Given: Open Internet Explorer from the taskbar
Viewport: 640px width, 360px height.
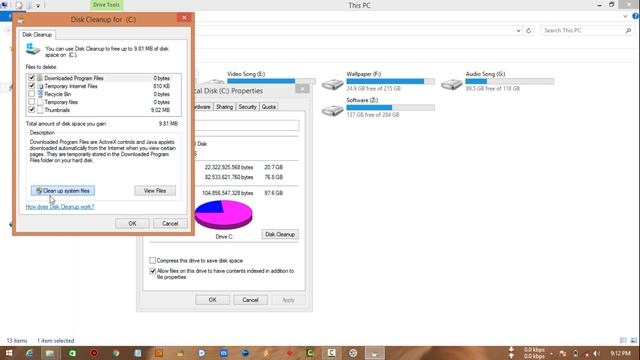Looking at the screenshot, I should coord(29,353).
